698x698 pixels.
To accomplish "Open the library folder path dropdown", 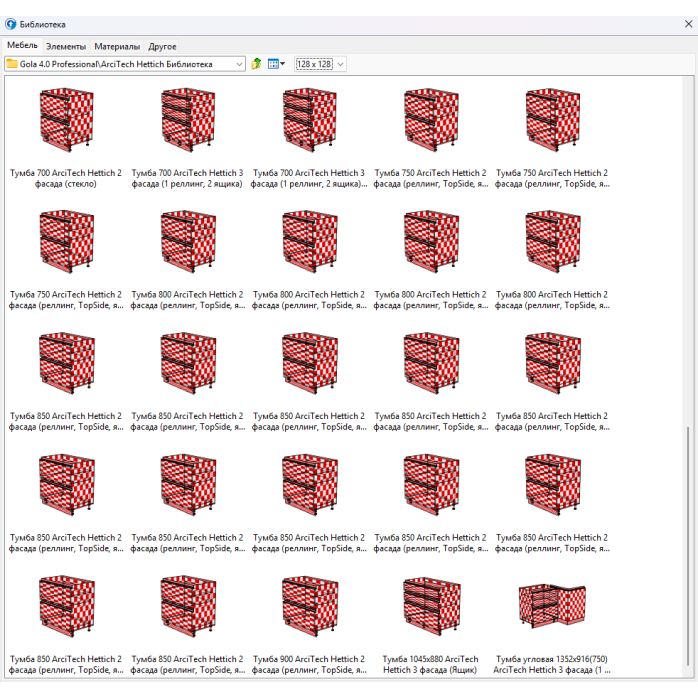I will pyautogui.click(x=239, y=64).
